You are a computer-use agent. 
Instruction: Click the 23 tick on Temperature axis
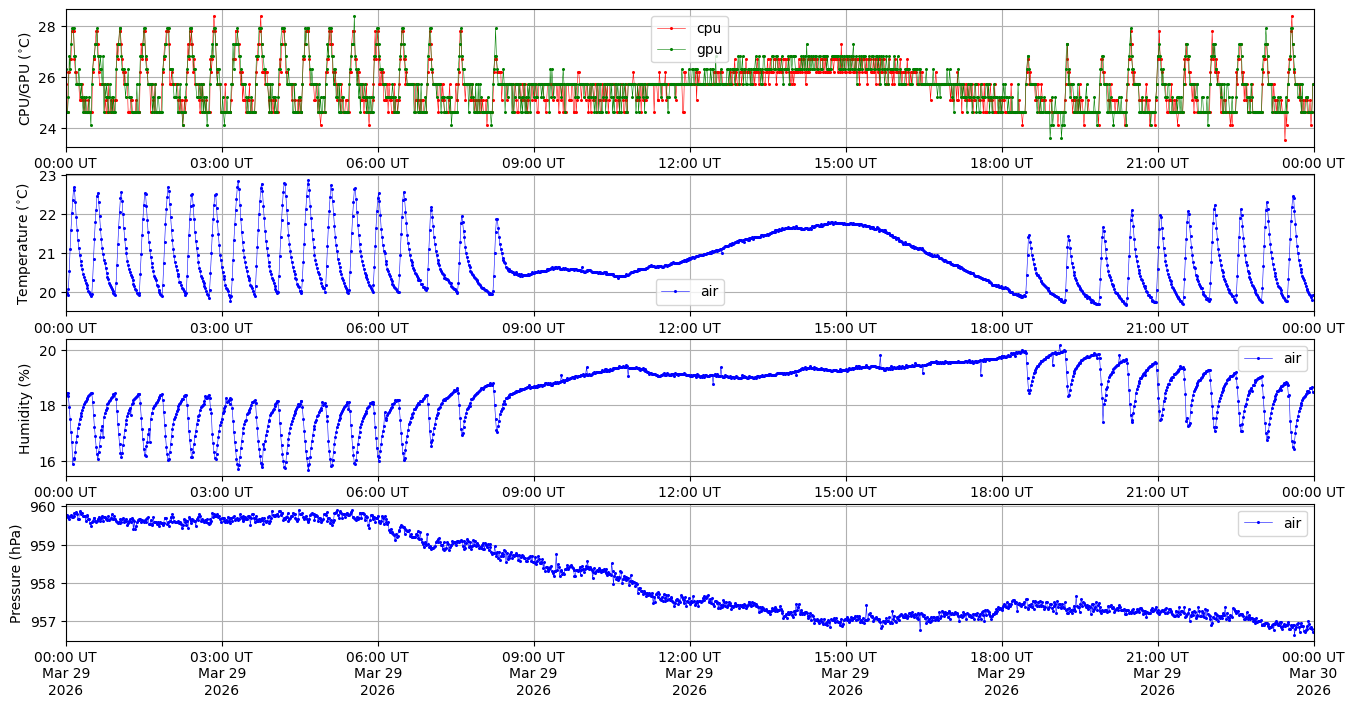[x=49, y=176]
